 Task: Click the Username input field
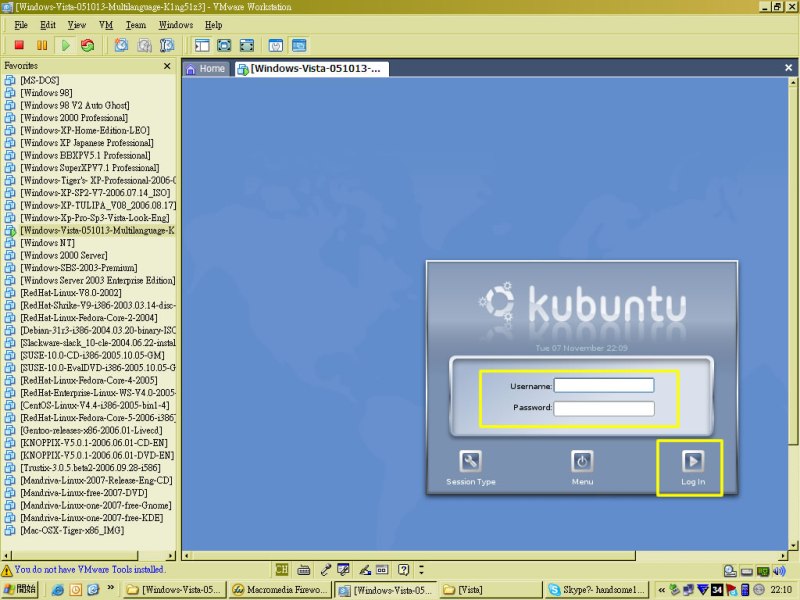pos(604,385)
